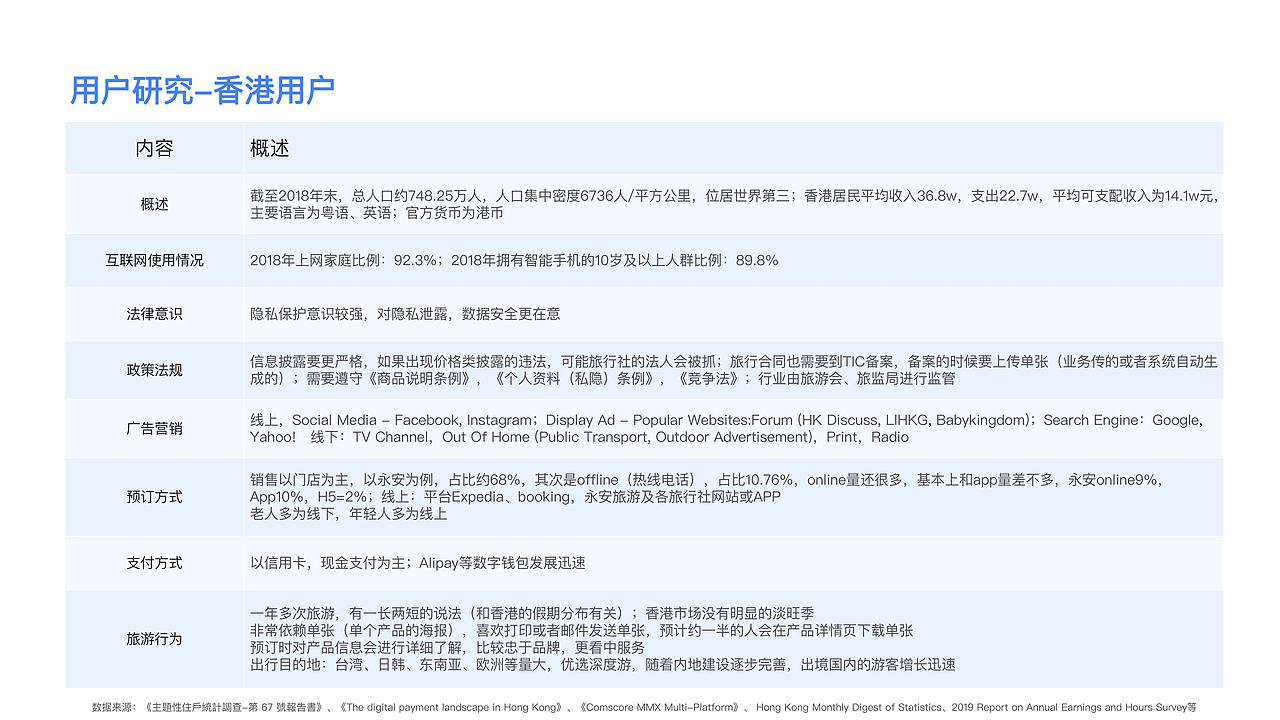Viewport: 1280px width, 720px height.
Task: Click the line starting '一年多次旅游'
Action: click(532, 613)
